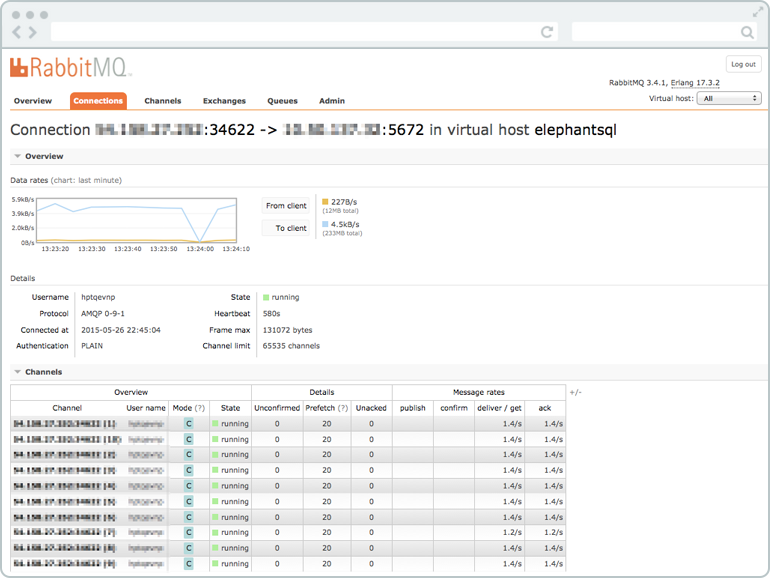Screen dimensions: 770x578
Task: Click the browser address bar
Action: point(304,32)
